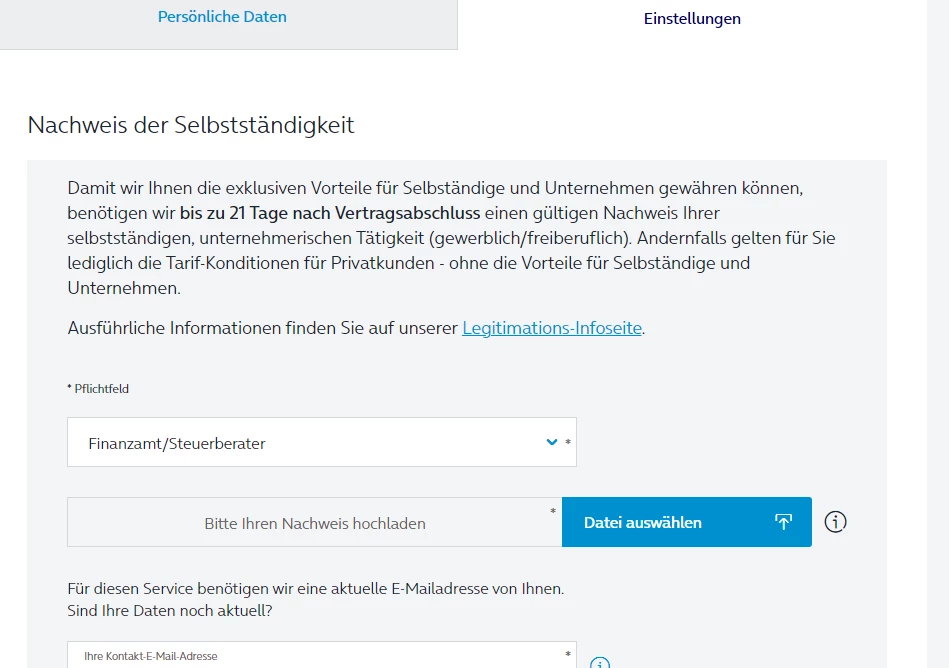Focus the Ihre Kontakt-E-Mail-Adresse input field

(321, 655)
